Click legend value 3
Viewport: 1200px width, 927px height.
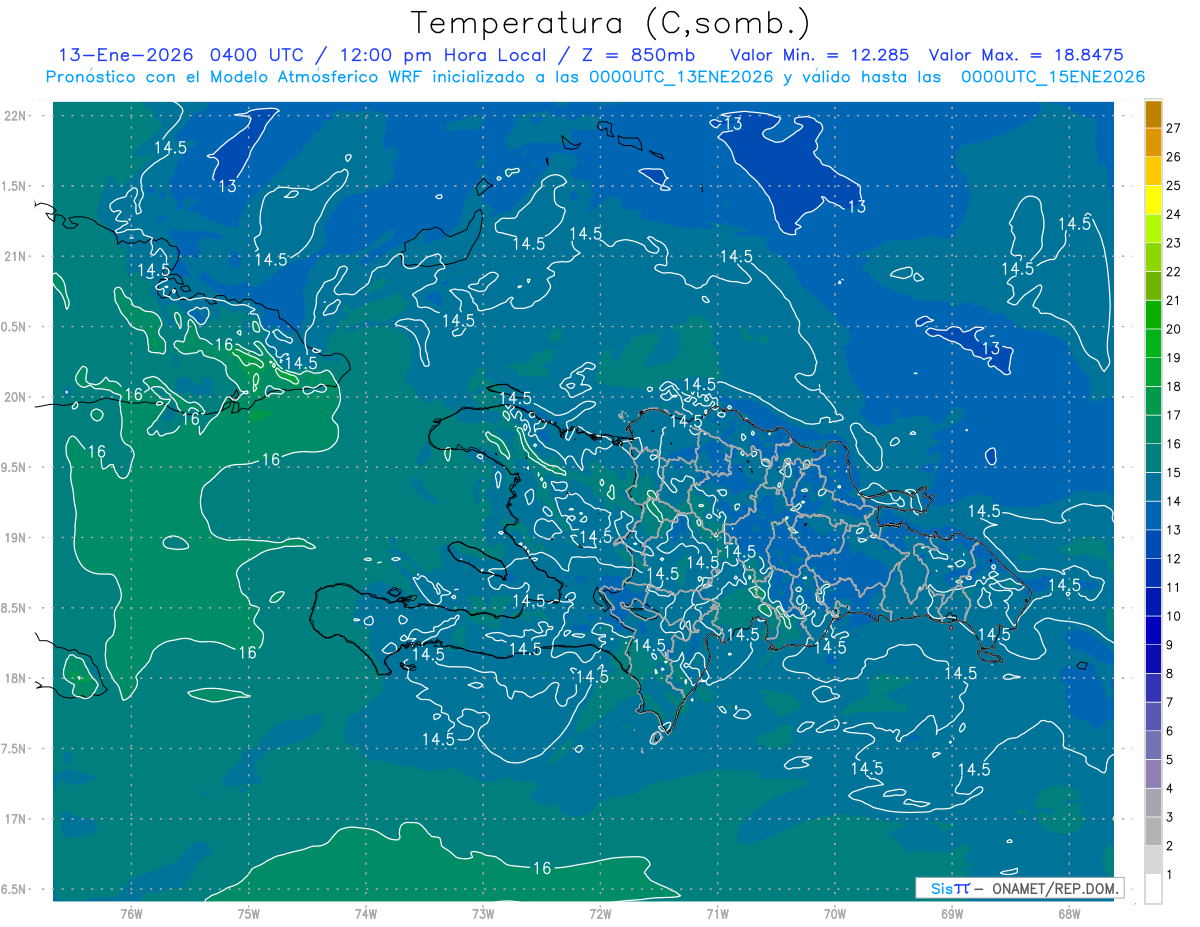pyautogui.click(x=1170, y=818)
